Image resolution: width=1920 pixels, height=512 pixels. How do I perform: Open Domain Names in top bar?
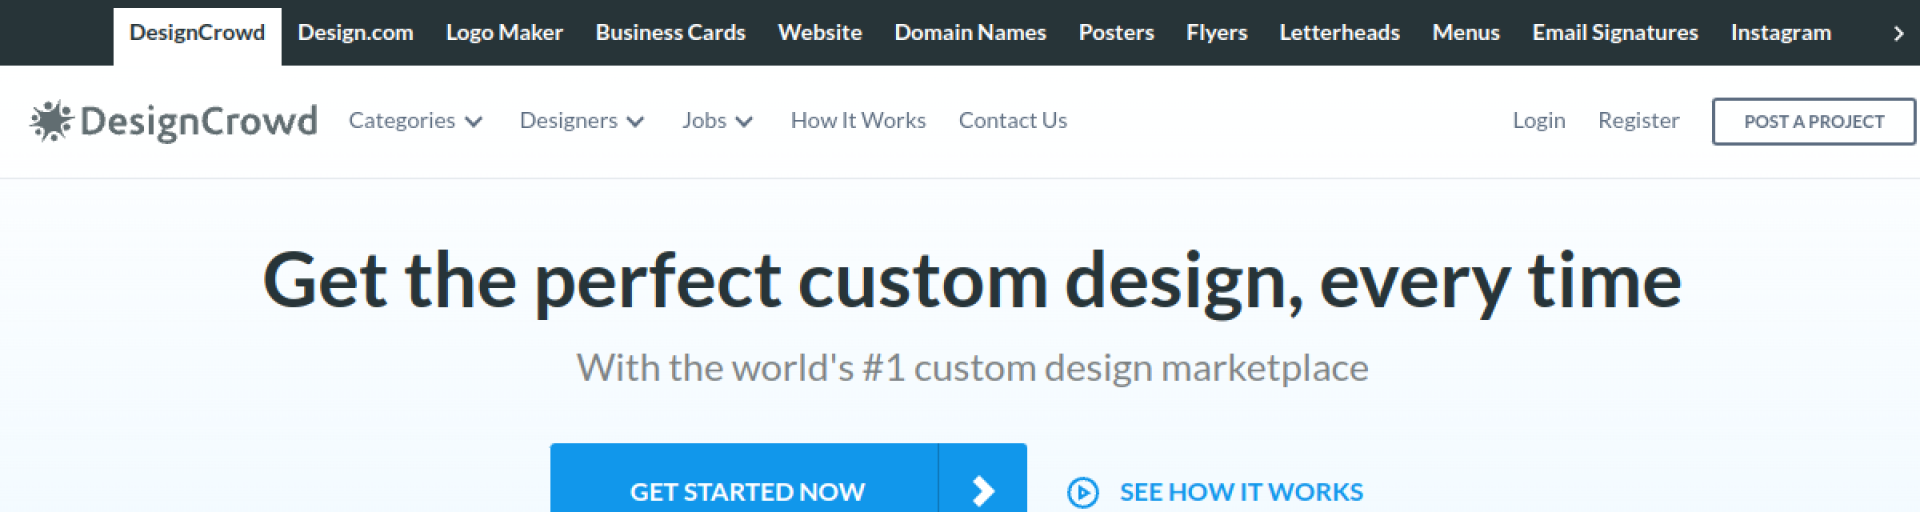click(x=969, y=33)
